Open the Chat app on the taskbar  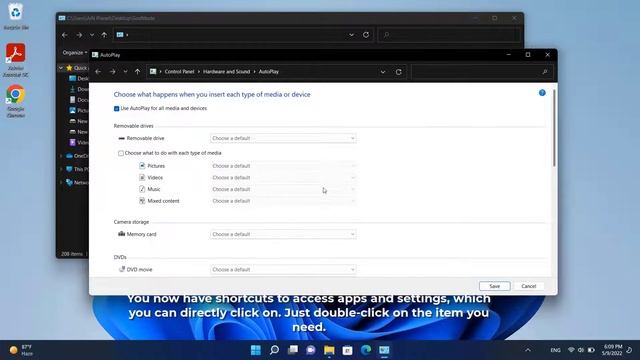311,350
